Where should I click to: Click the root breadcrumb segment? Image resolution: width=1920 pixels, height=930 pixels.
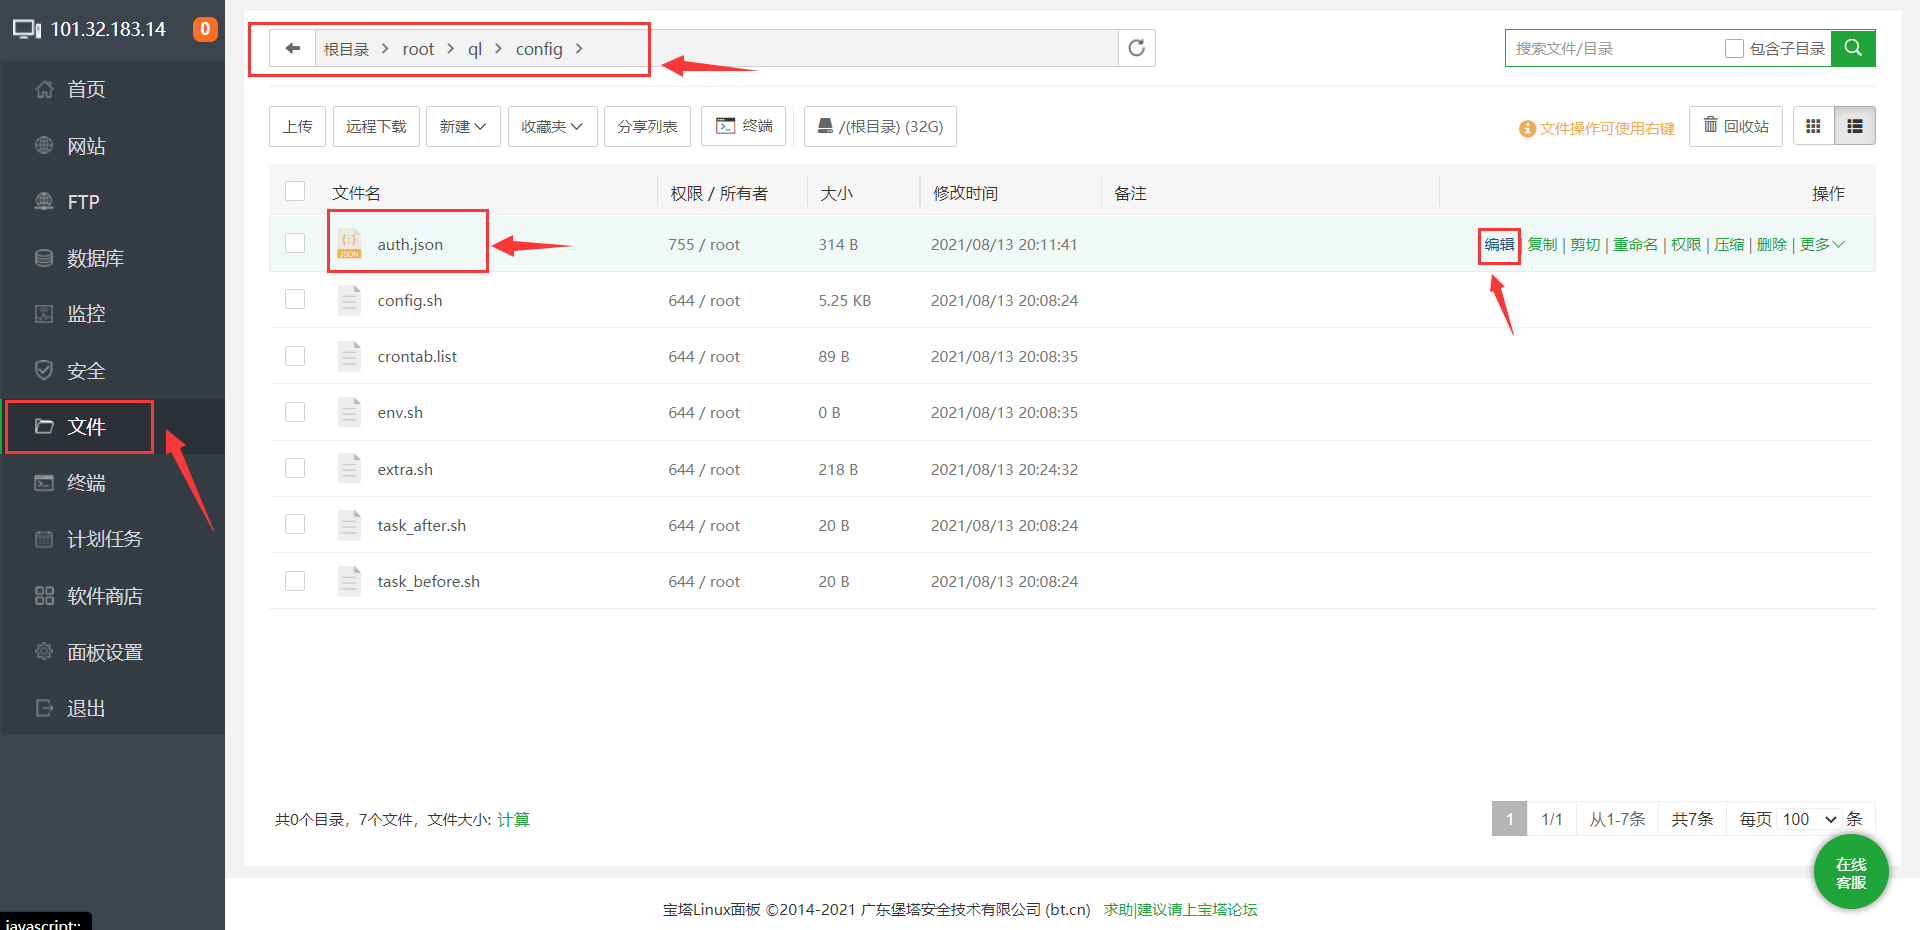(418, 49)
